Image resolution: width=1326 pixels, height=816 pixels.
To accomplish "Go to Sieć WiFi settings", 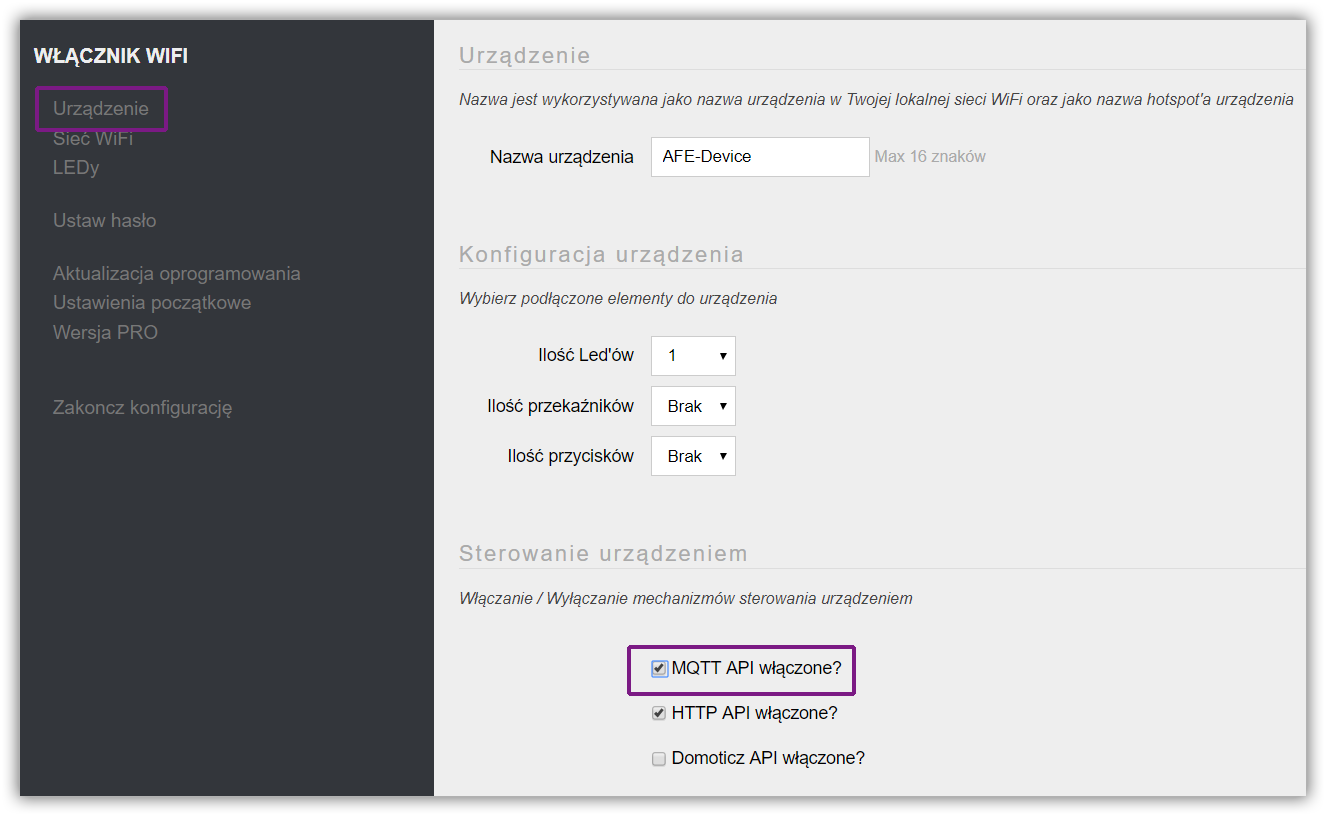I will coord(93,138).
